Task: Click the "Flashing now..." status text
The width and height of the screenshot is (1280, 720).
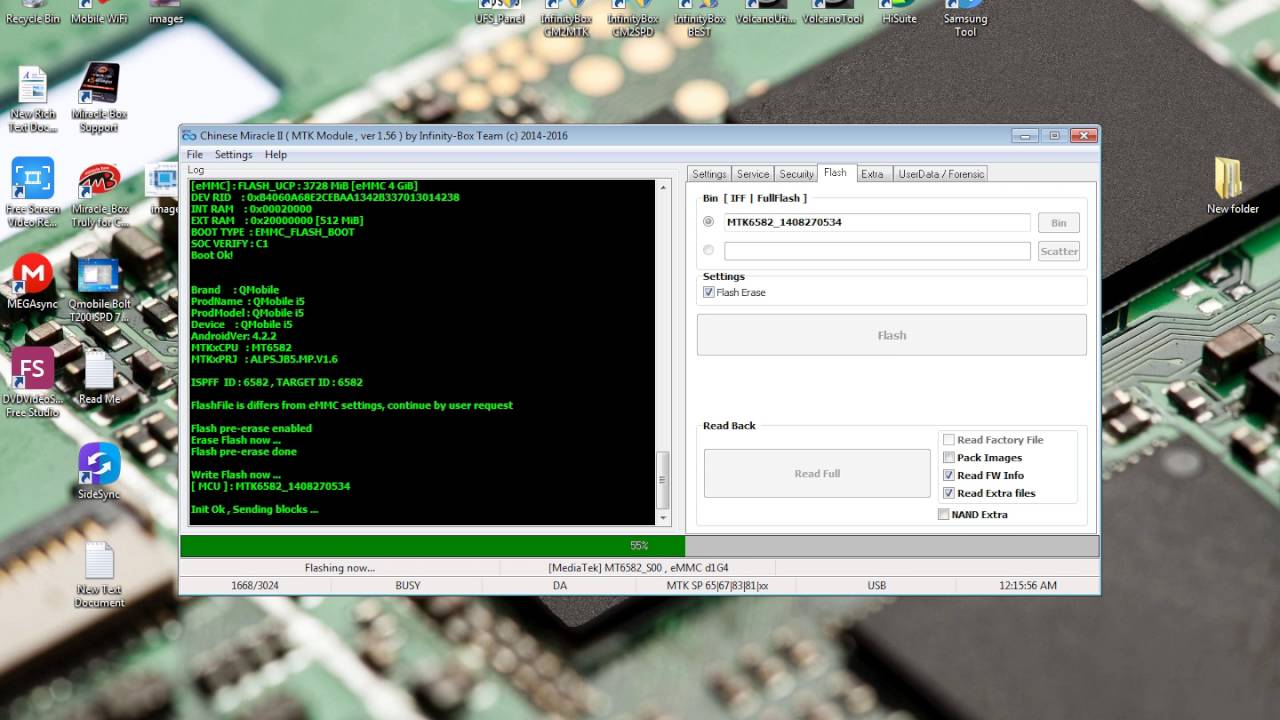Action: click(340, 568)
